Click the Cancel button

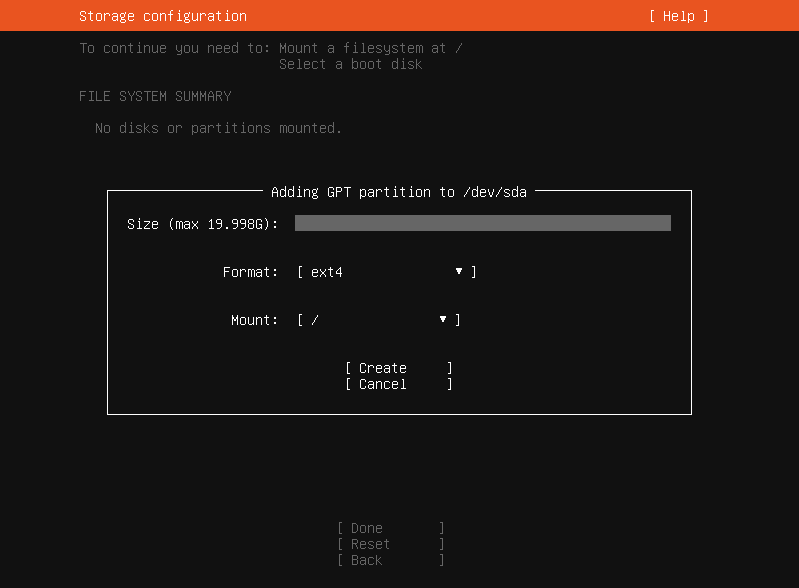point(398,384)
